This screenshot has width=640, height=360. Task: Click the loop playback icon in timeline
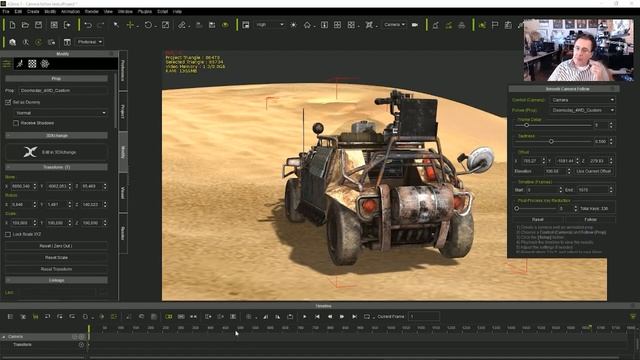[x=367, y=317]
